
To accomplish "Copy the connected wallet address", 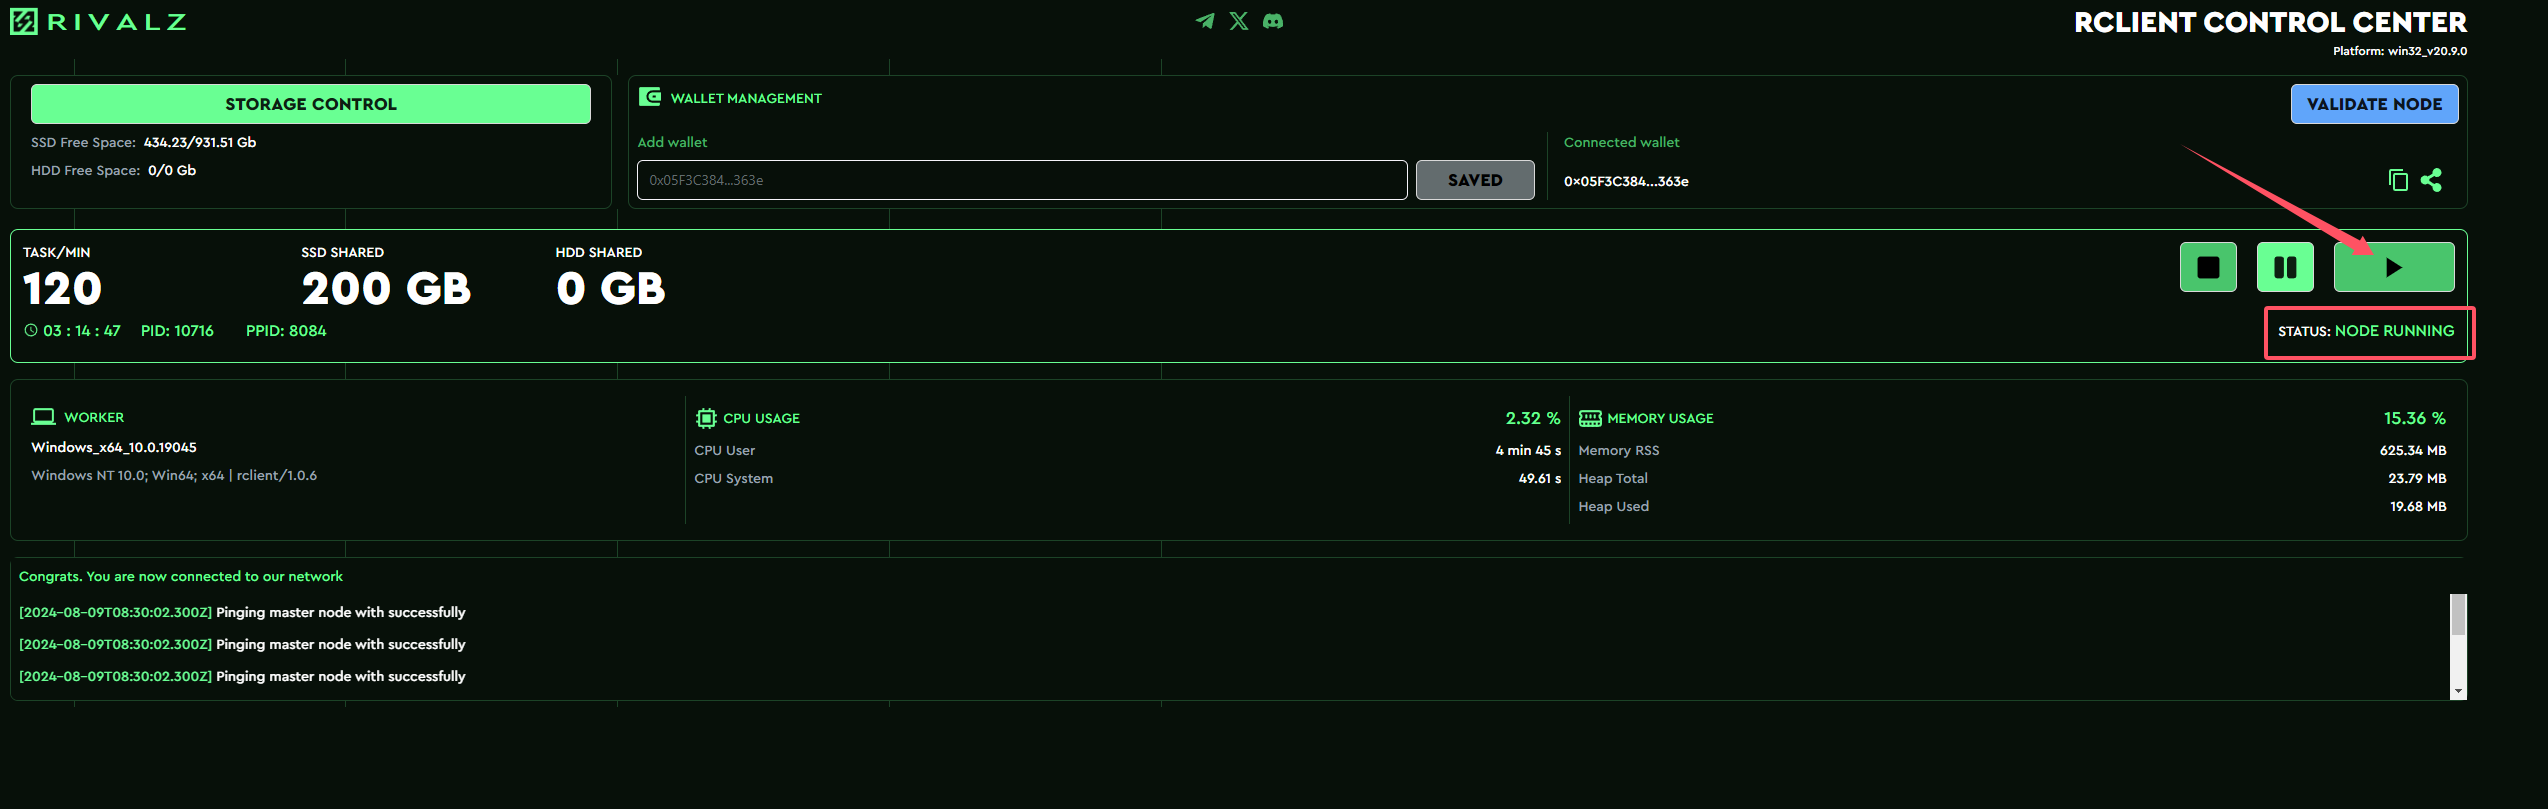I will pos(2398,180).
